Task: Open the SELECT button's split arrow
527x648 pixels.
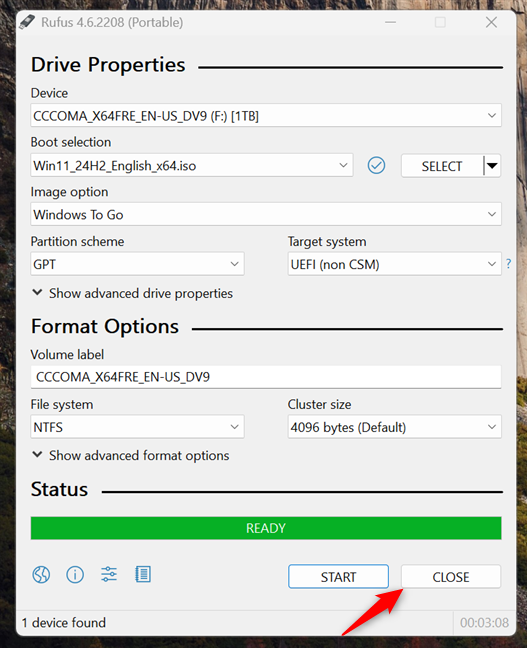Action: (492, 166)
